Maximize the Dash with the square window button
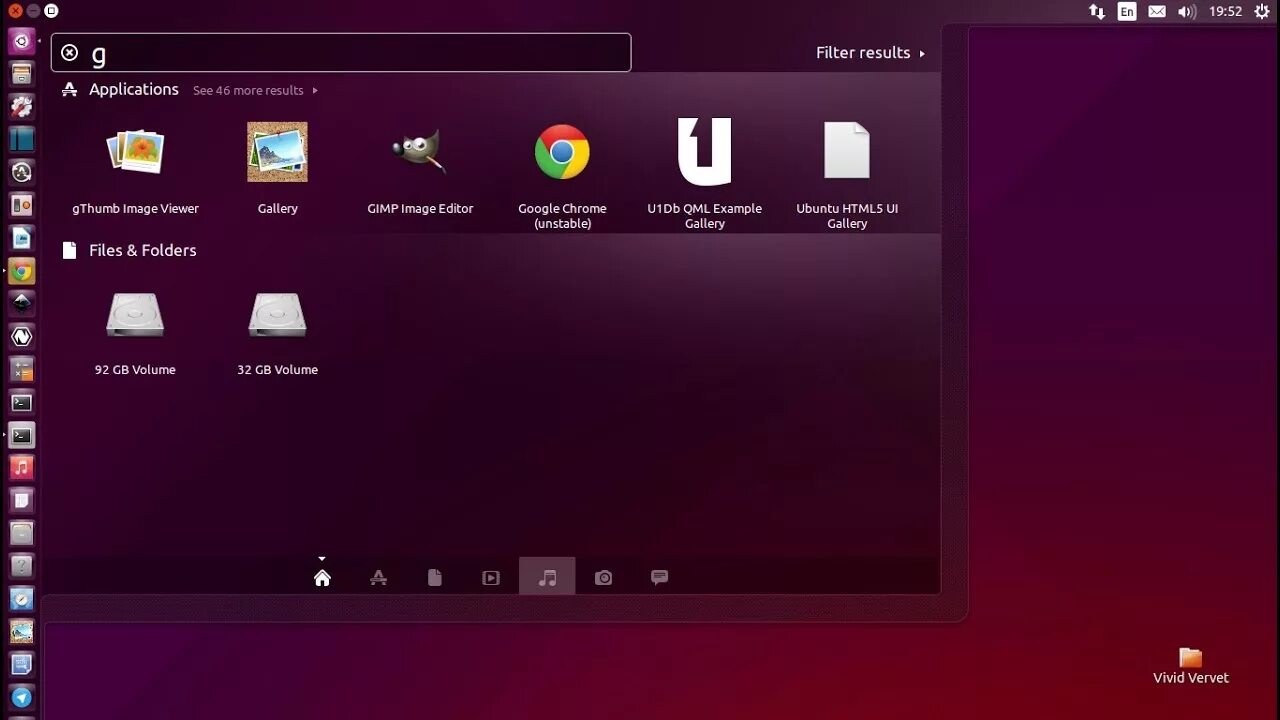 (x=51, y=10)
